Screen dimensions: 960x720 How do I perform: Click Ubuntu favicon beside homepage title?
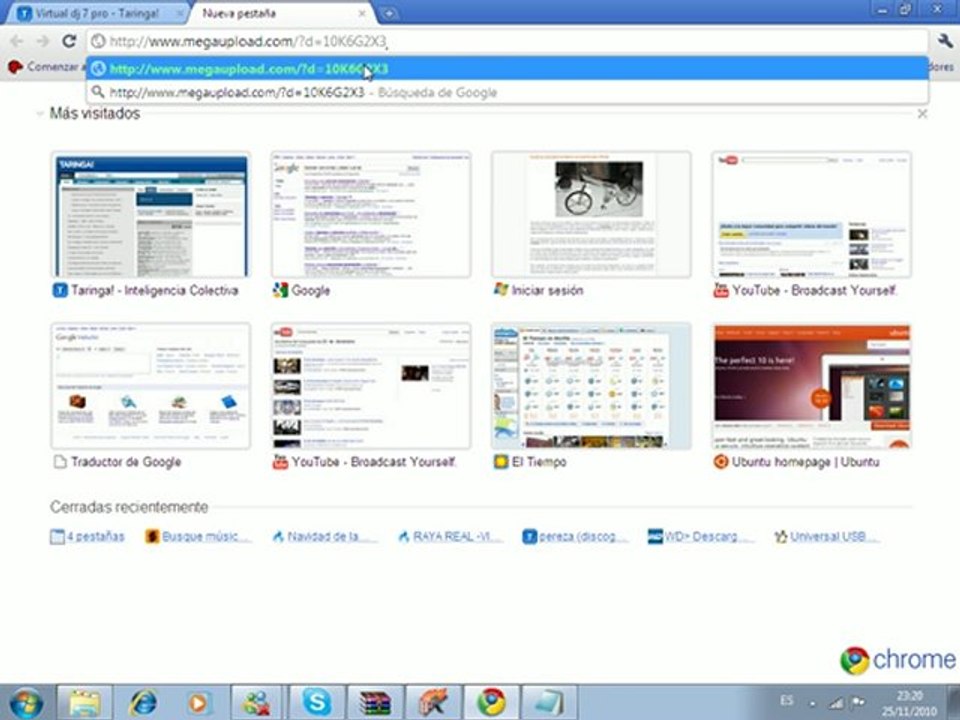point(721,462)
